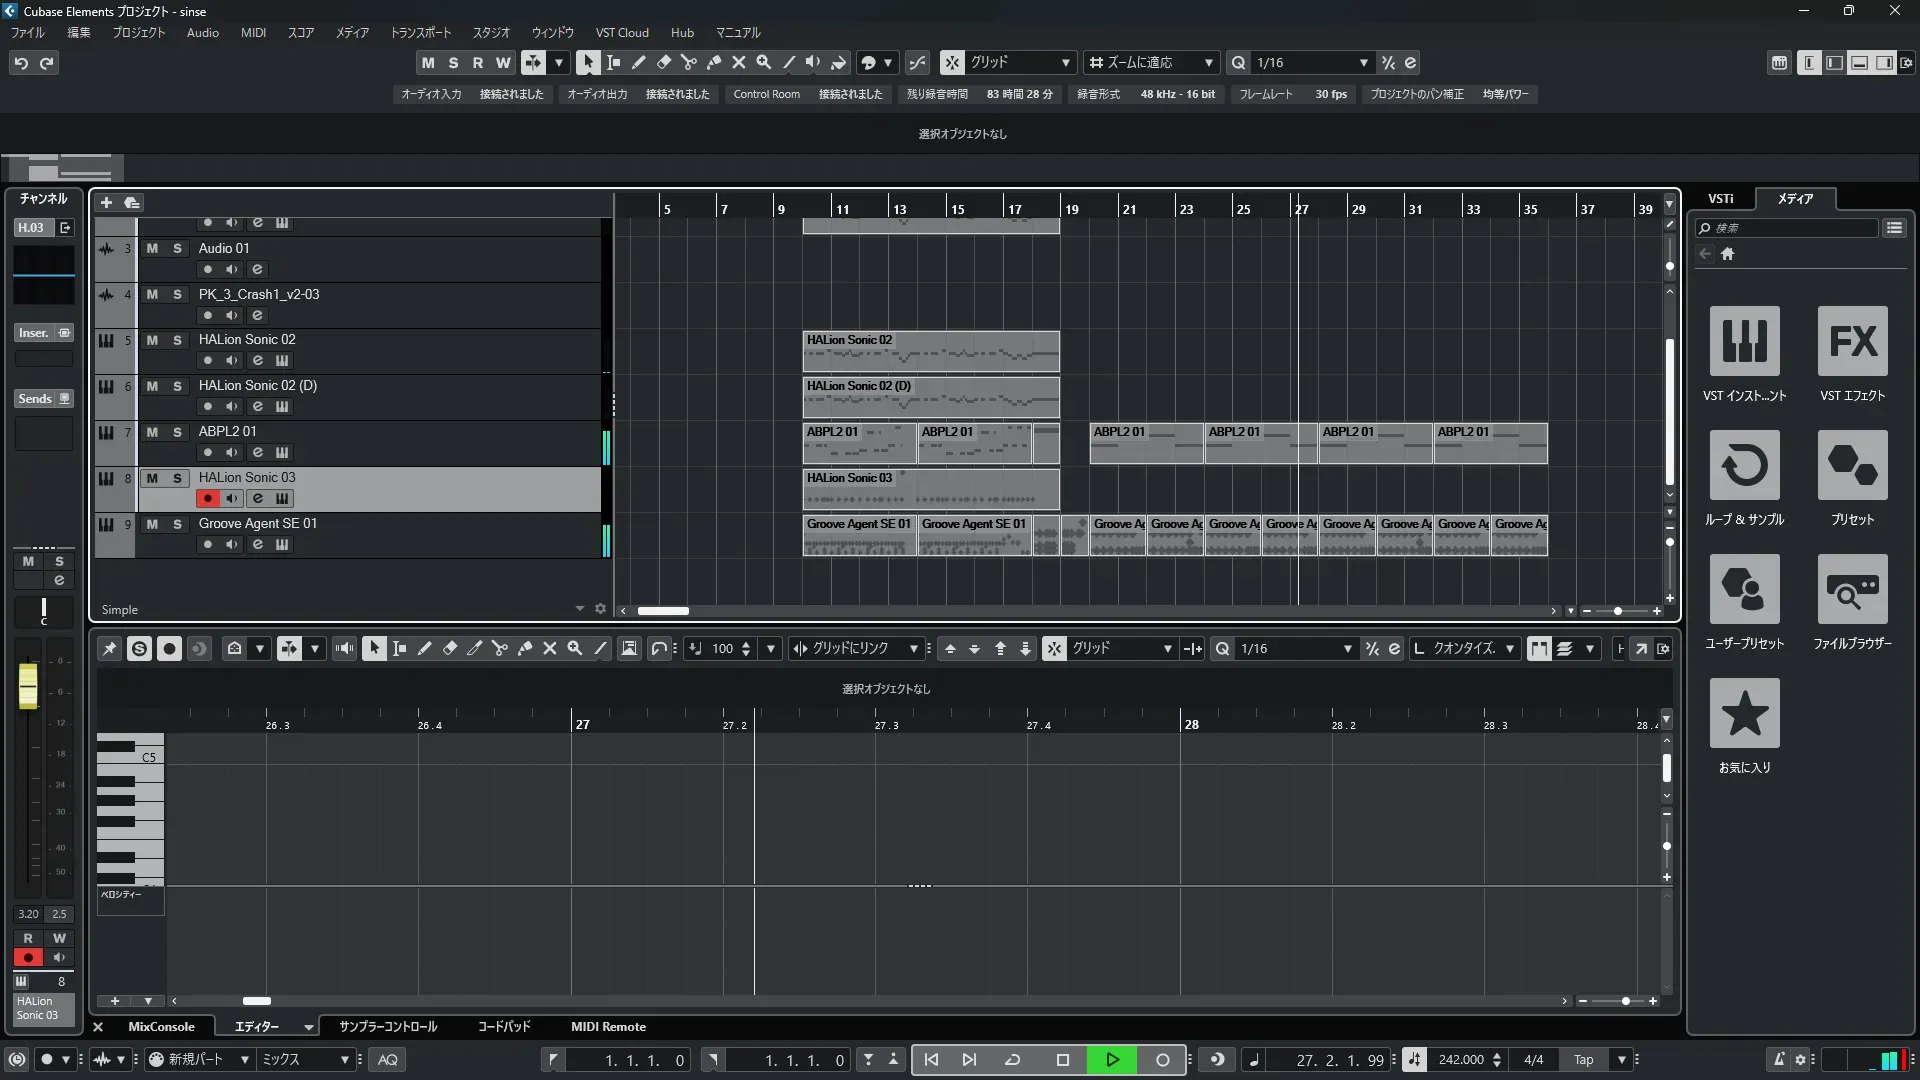Solo the ABPL2 01 track
The width and height of the screenshot is (1920, 1080).
pyautogui.click(x=177, y=432)
